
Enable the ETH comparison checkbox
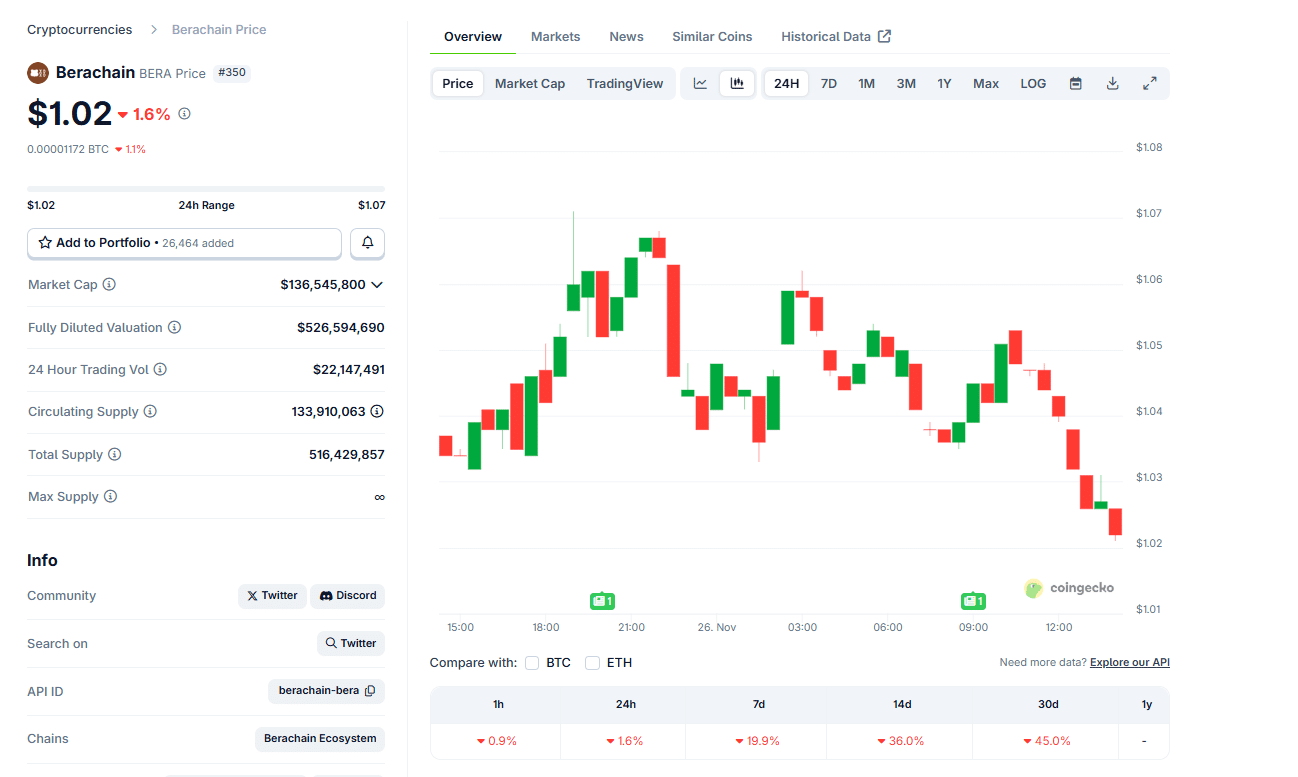point(591,662)
